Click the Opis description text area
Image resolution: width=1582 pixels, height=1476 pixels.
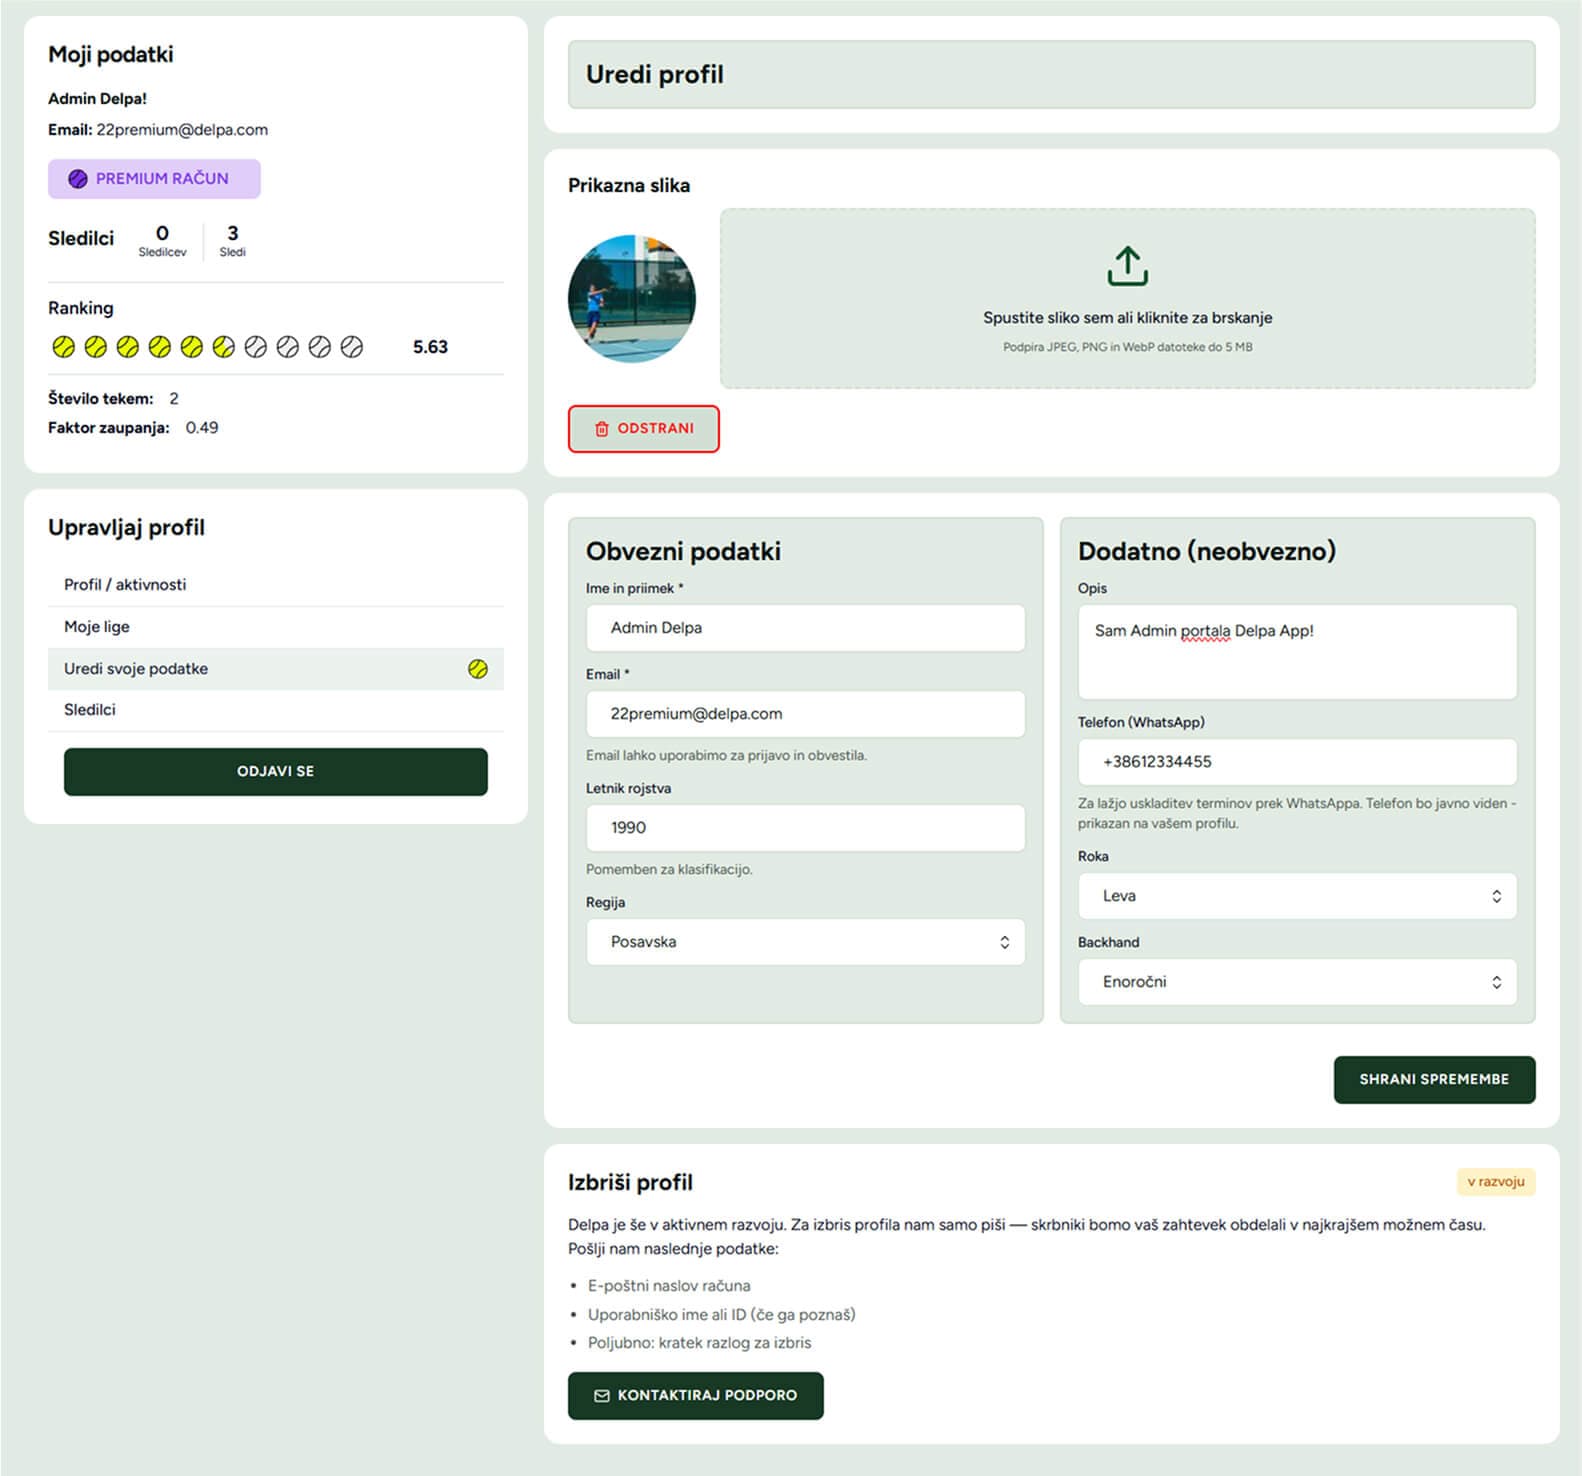(x=1297, y=652)
